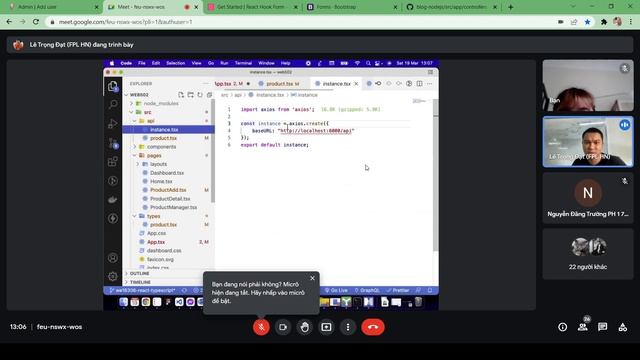Click your own 'Bạn' video tile
Image resolution: width=640 pixels, height=360 pixels.
(x=588, y=85)
